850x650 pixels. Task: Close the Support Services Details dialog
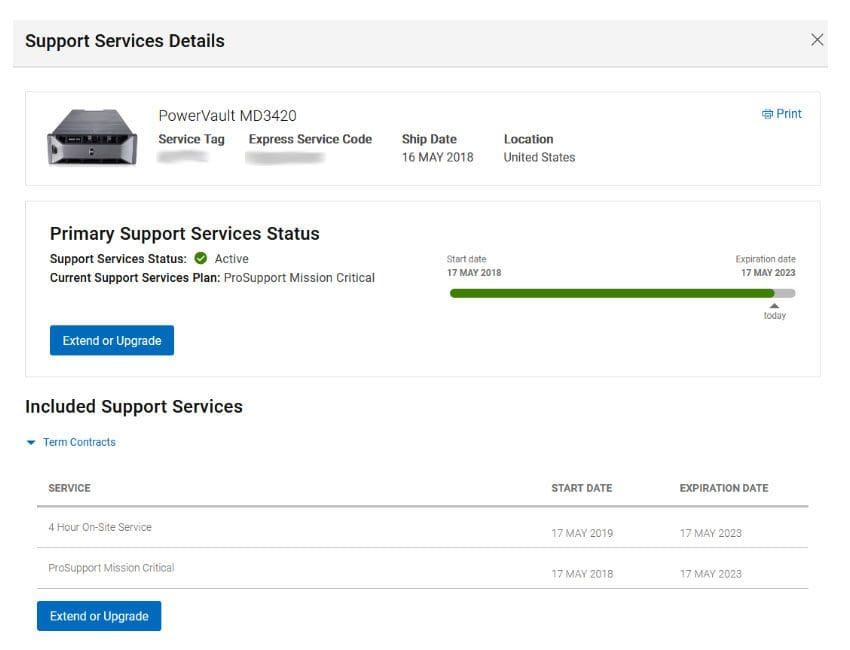(x=817, y=40)
